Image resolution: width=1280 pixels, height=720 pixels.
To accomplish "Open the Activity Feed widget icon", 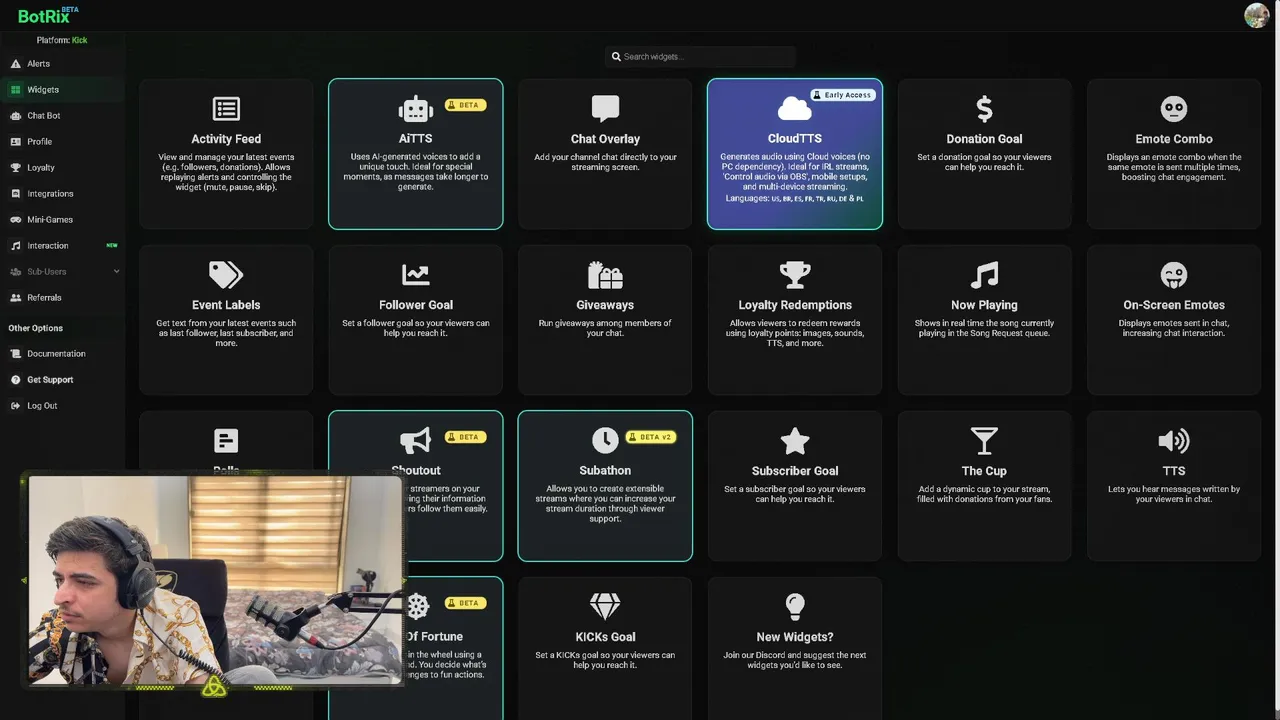I will [x=226, y=108].
